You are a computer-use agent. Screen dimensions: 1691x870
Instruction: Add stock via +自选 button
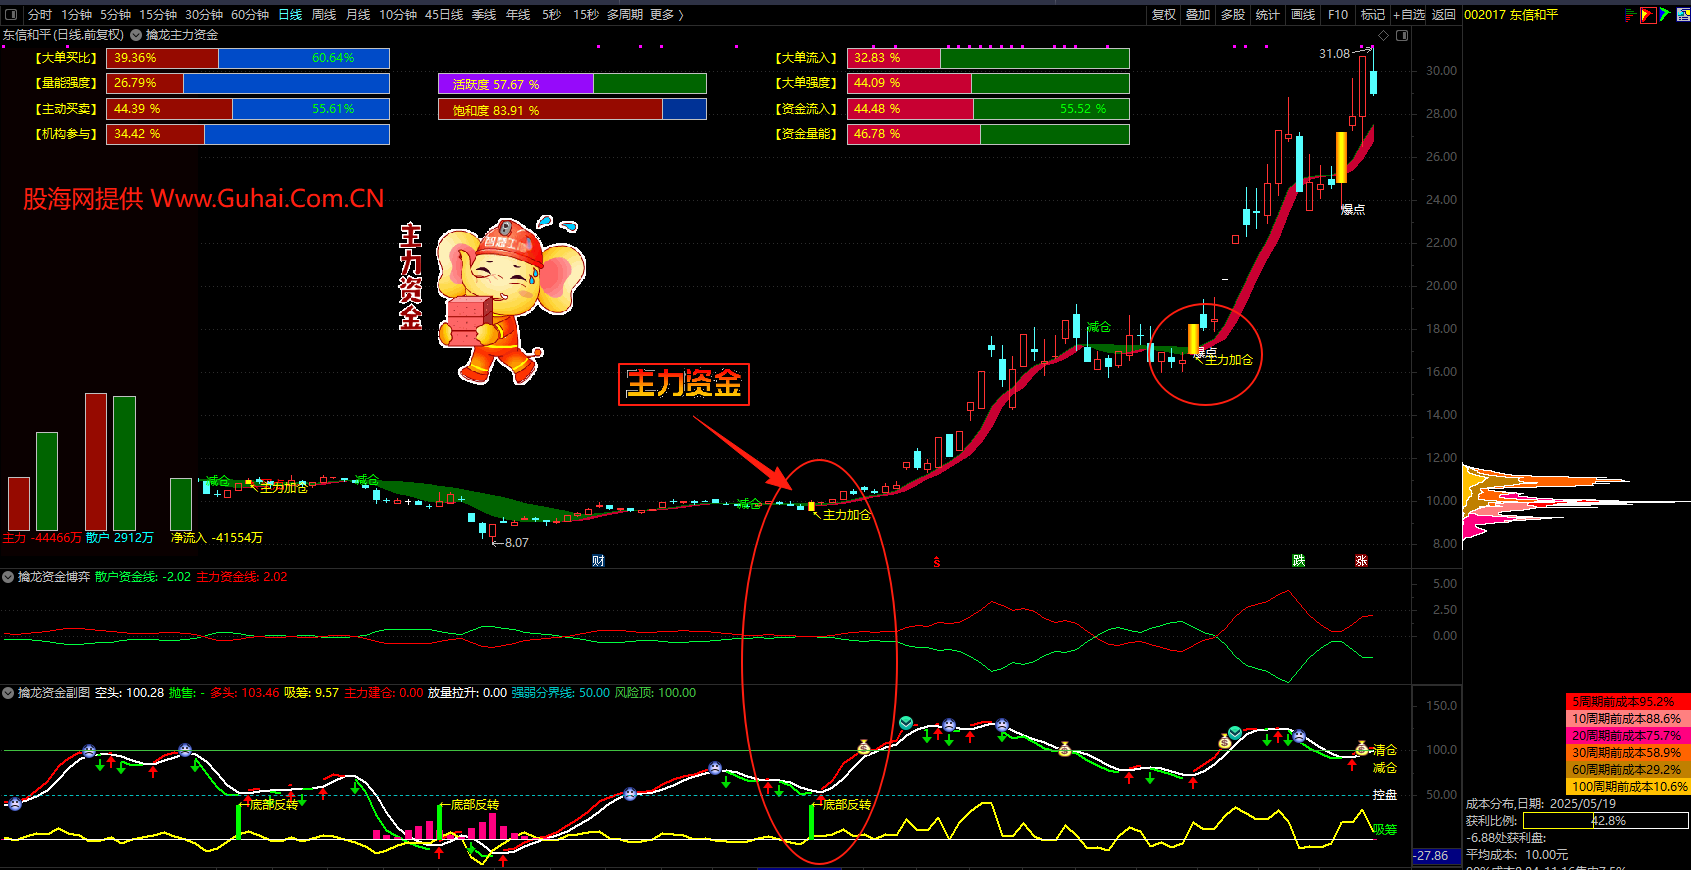[x=1409, y=14]
